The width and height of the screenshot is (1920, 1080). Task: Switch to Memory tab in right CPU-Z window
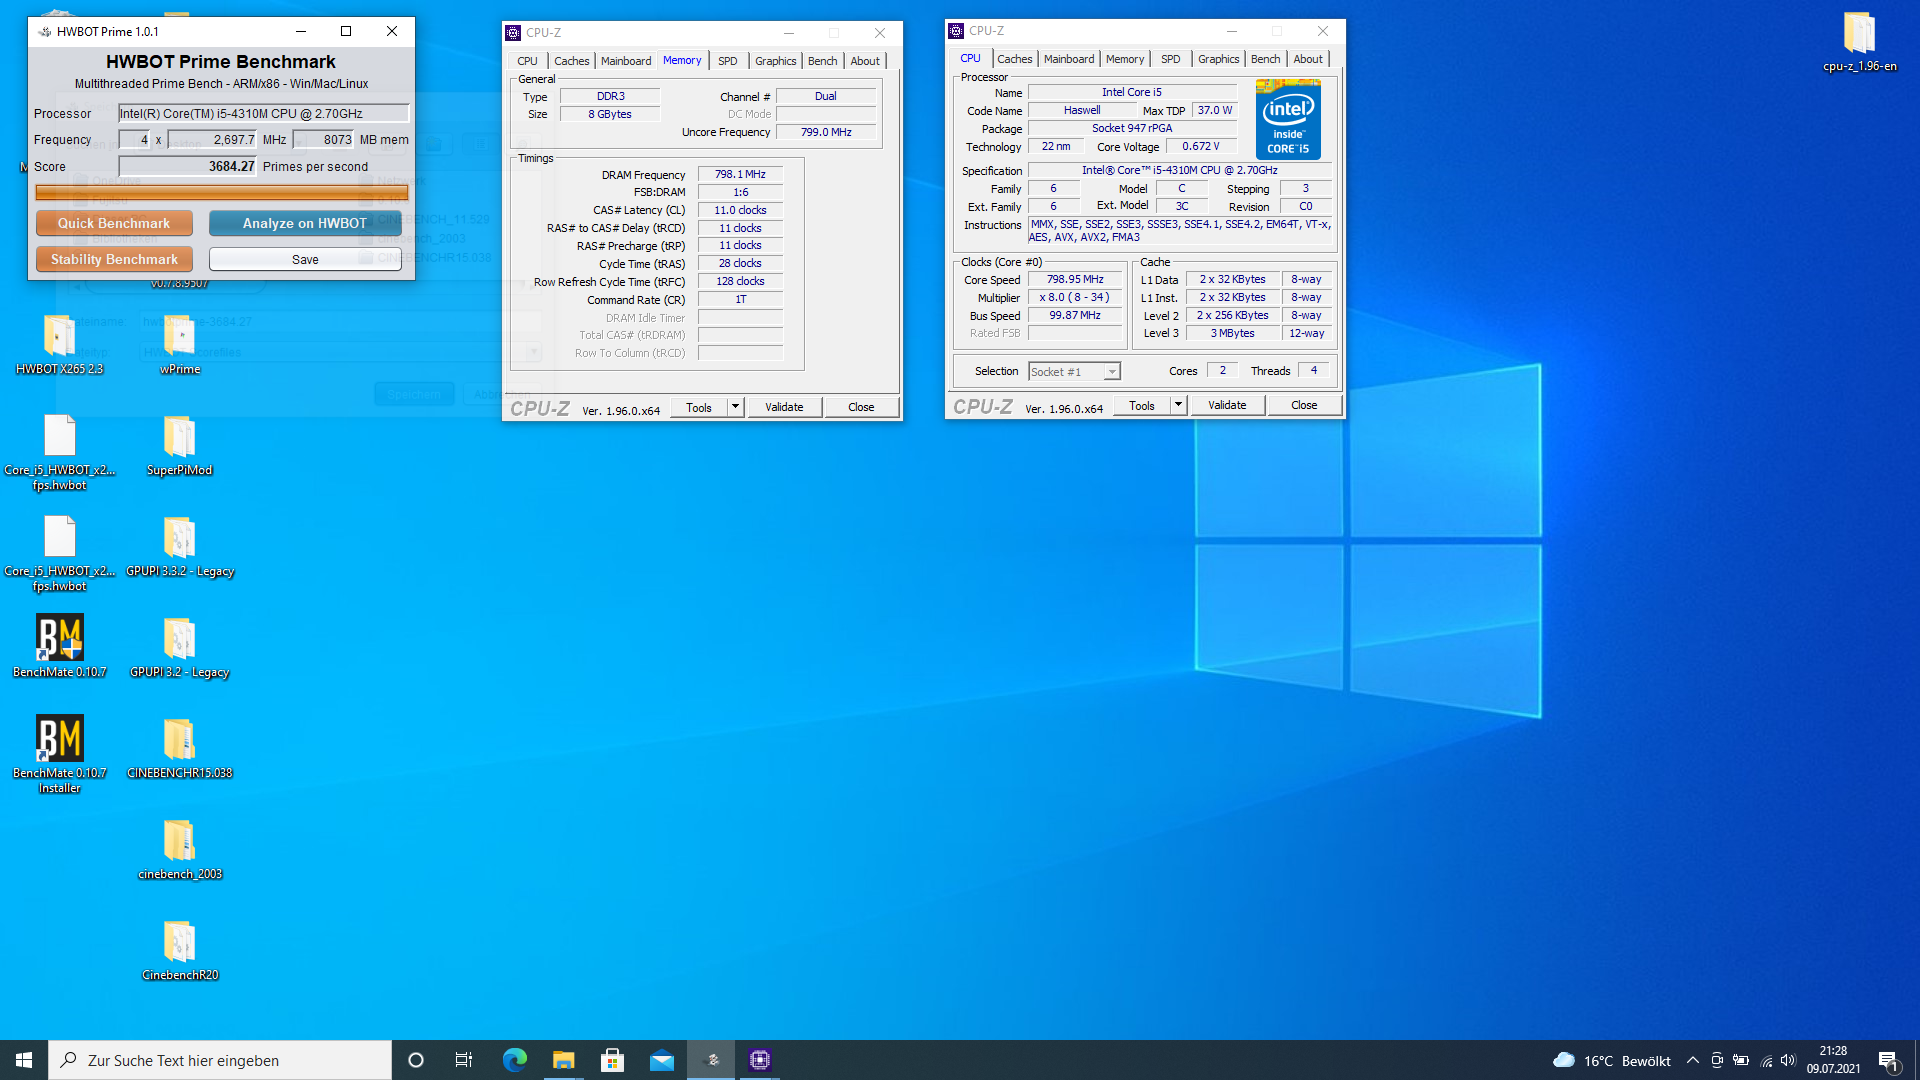(x=1124, y=59)
